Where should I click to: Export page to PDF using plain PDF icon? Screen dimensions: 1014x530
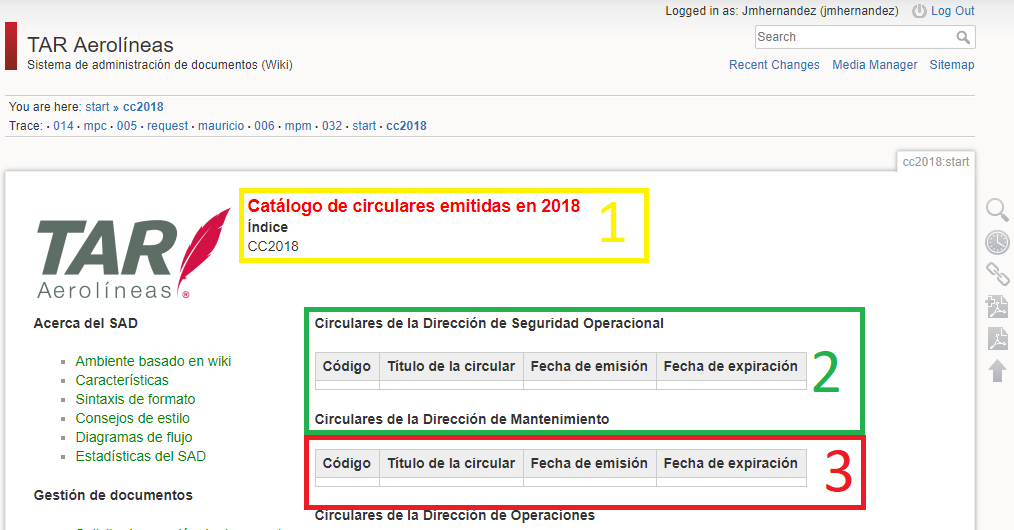click(x=997, y=339)
